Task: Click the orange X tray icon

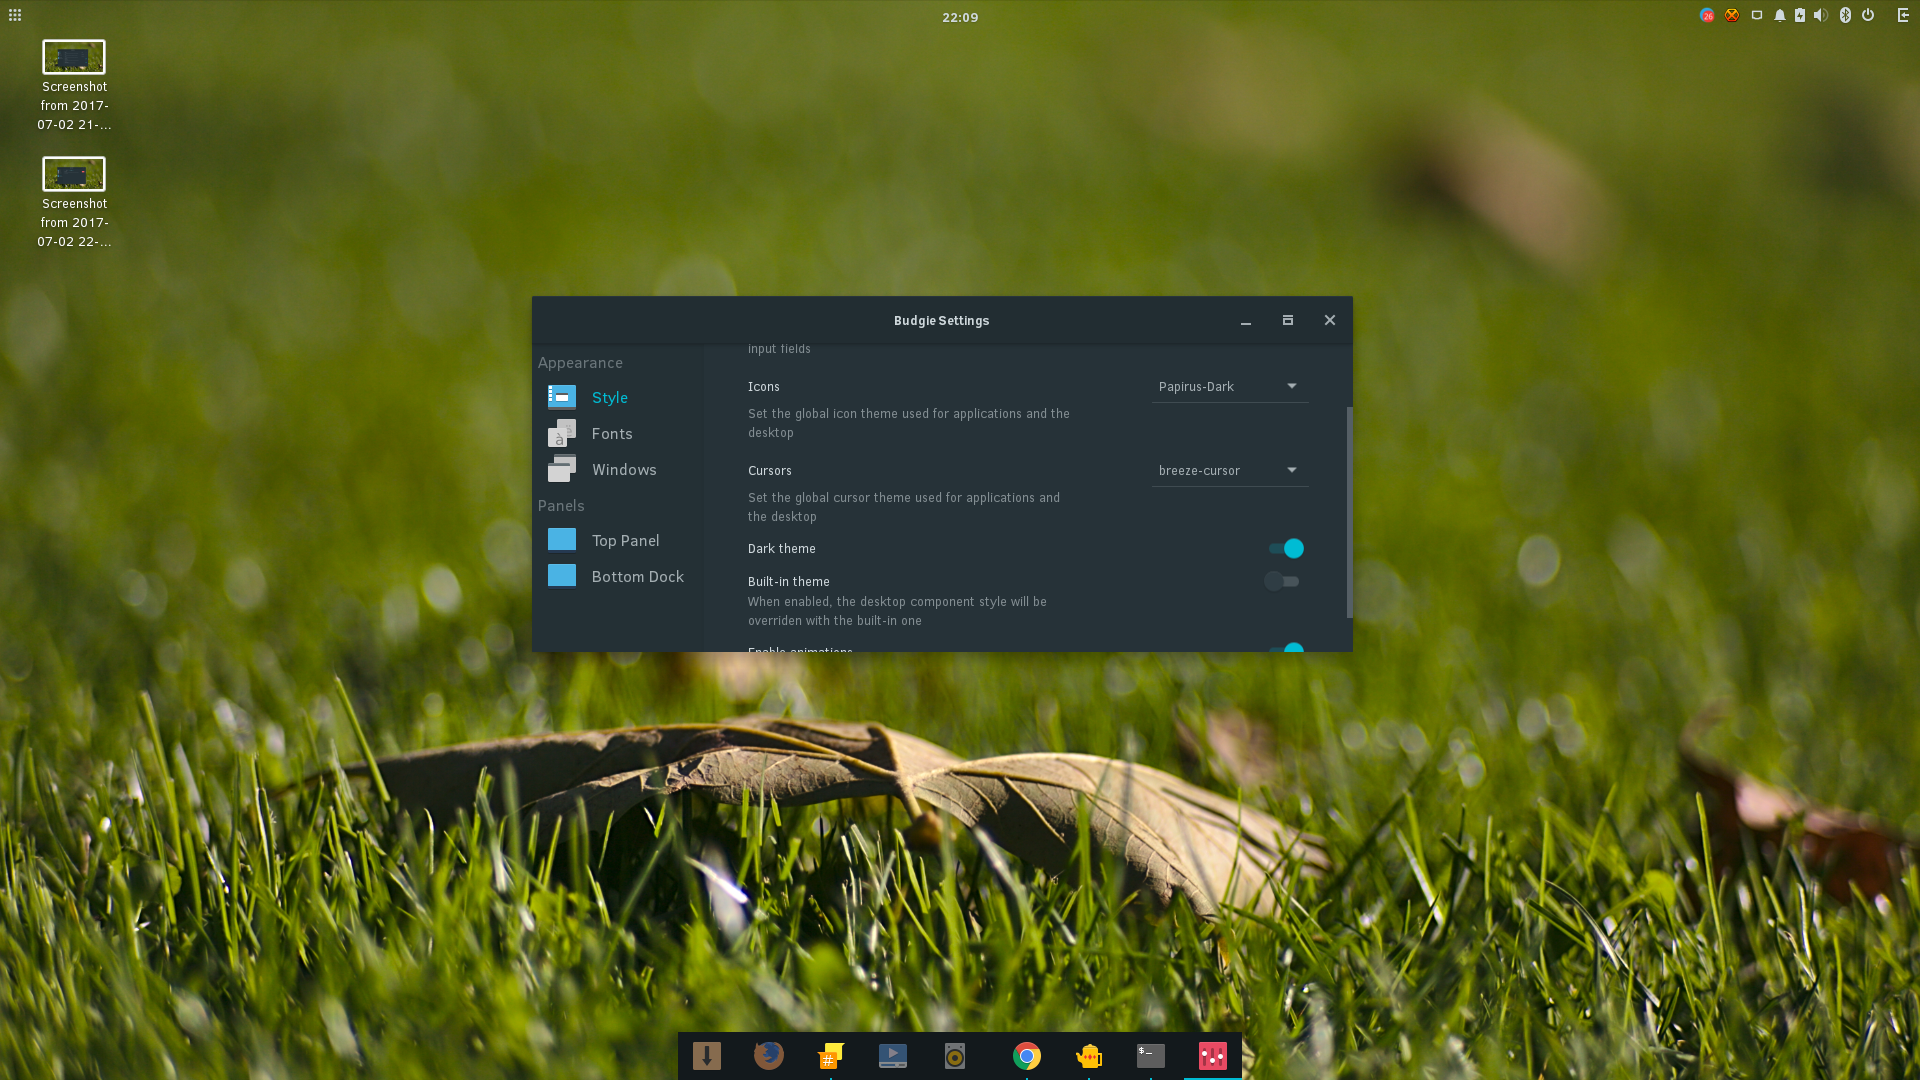Action: (x=1732, y=15)
